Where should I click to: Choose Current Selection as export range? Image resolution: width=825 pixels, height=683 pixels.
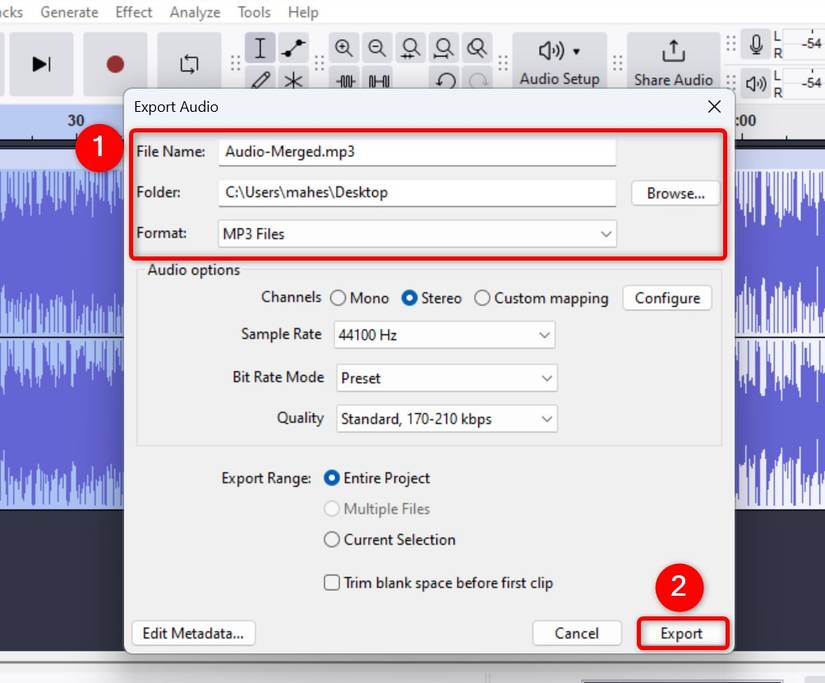coord(331,539)
